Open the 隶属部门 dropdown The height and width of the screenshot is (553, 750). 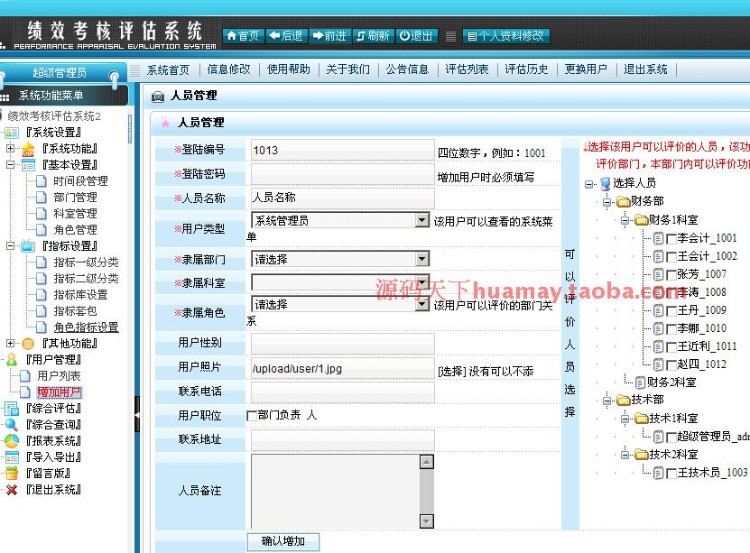[x=340, y=259]
